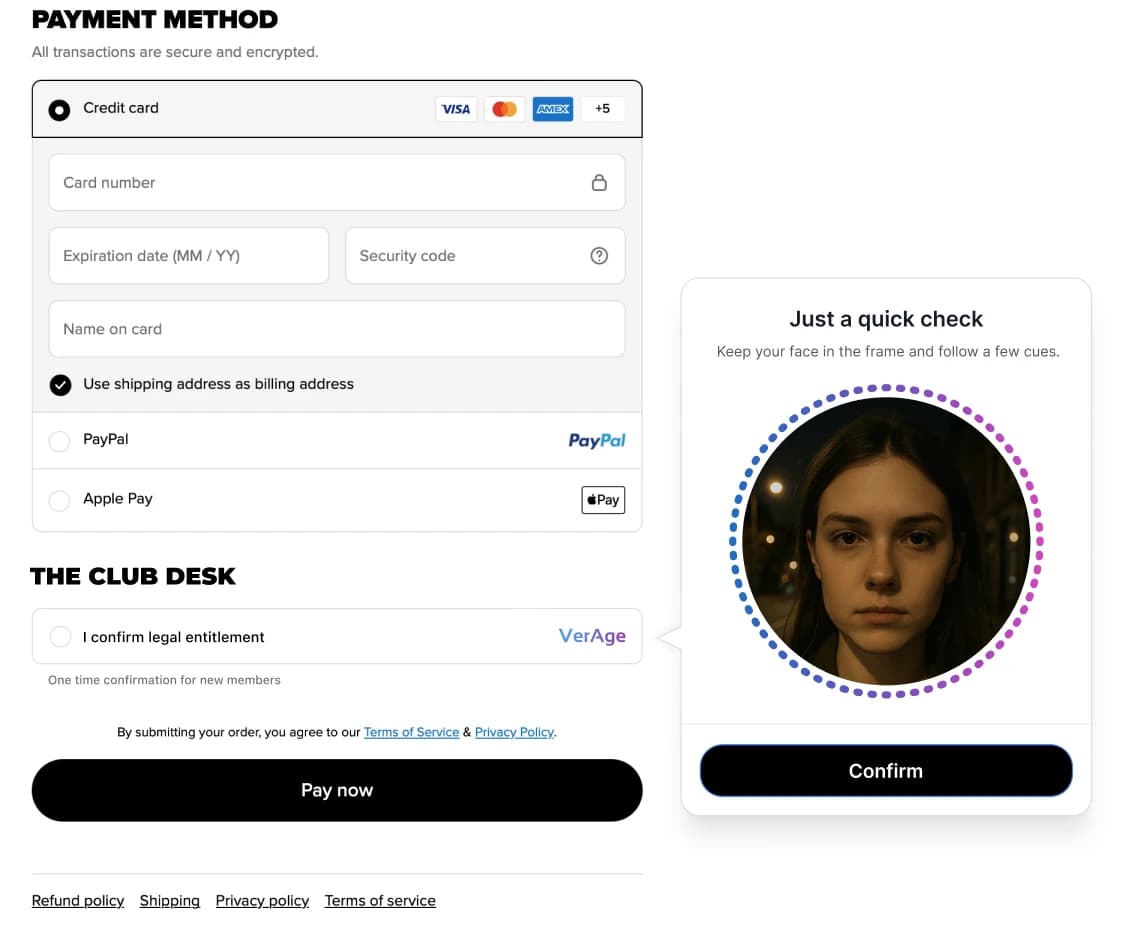Open the Privacy Policy link

(x=514, y=731)
